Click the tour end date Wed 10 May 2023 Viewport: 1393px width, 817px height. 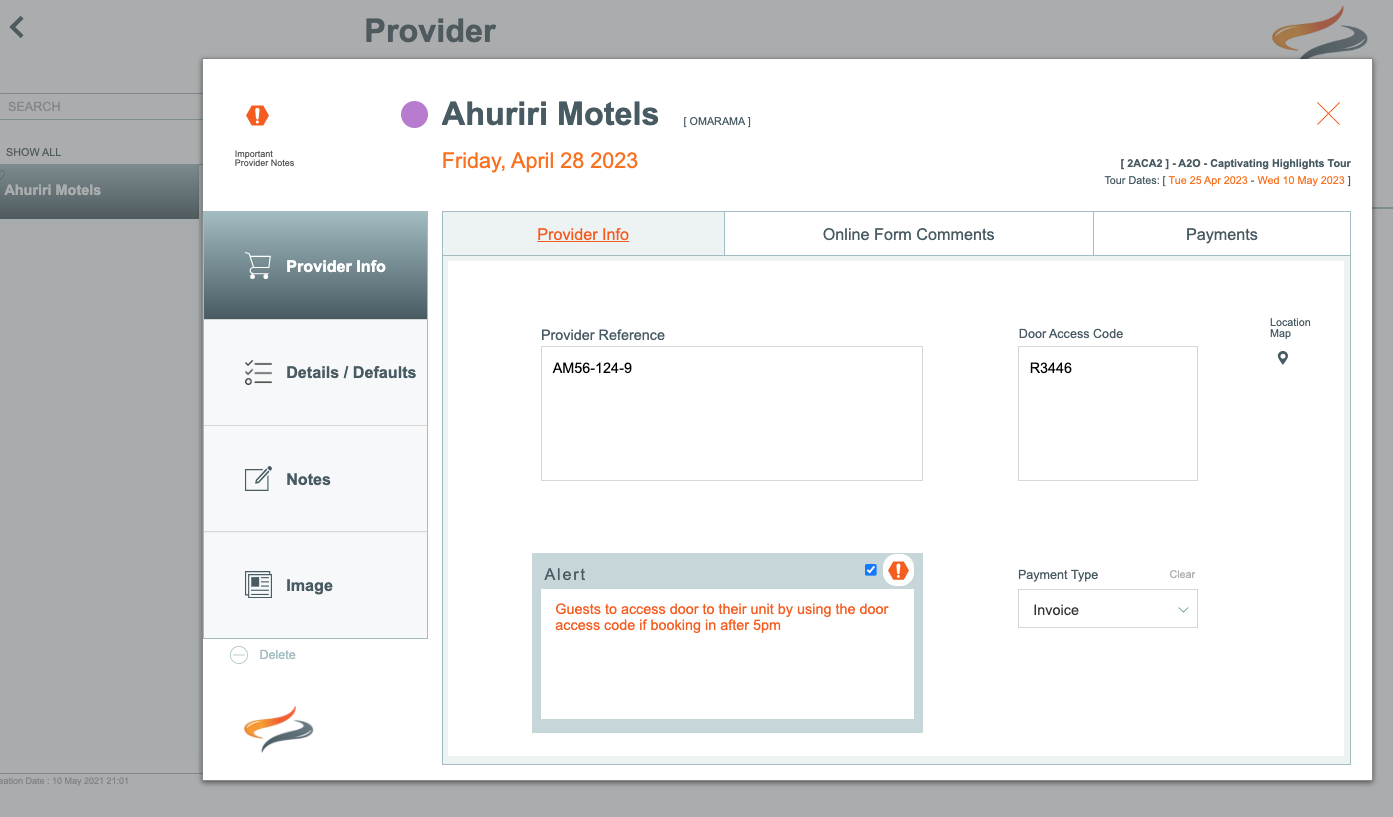1301,180
